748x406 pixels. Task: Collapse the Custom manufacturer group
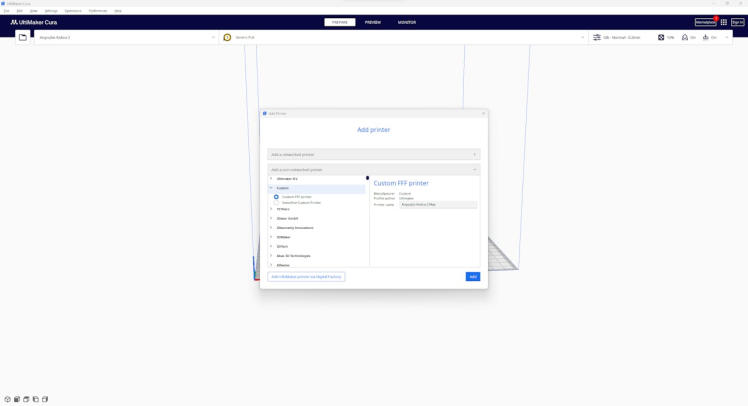271,188
